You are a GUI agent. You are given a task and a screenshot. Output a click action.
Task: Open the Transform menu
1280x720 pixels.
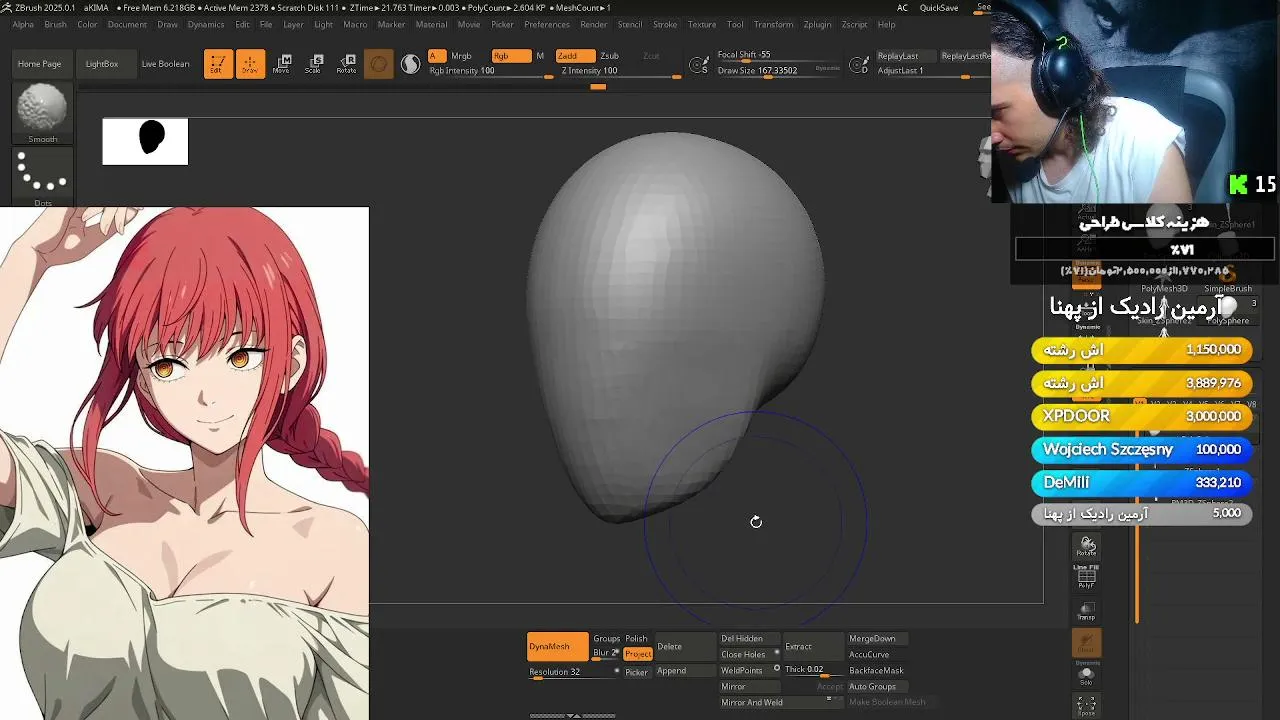[773, 24]
